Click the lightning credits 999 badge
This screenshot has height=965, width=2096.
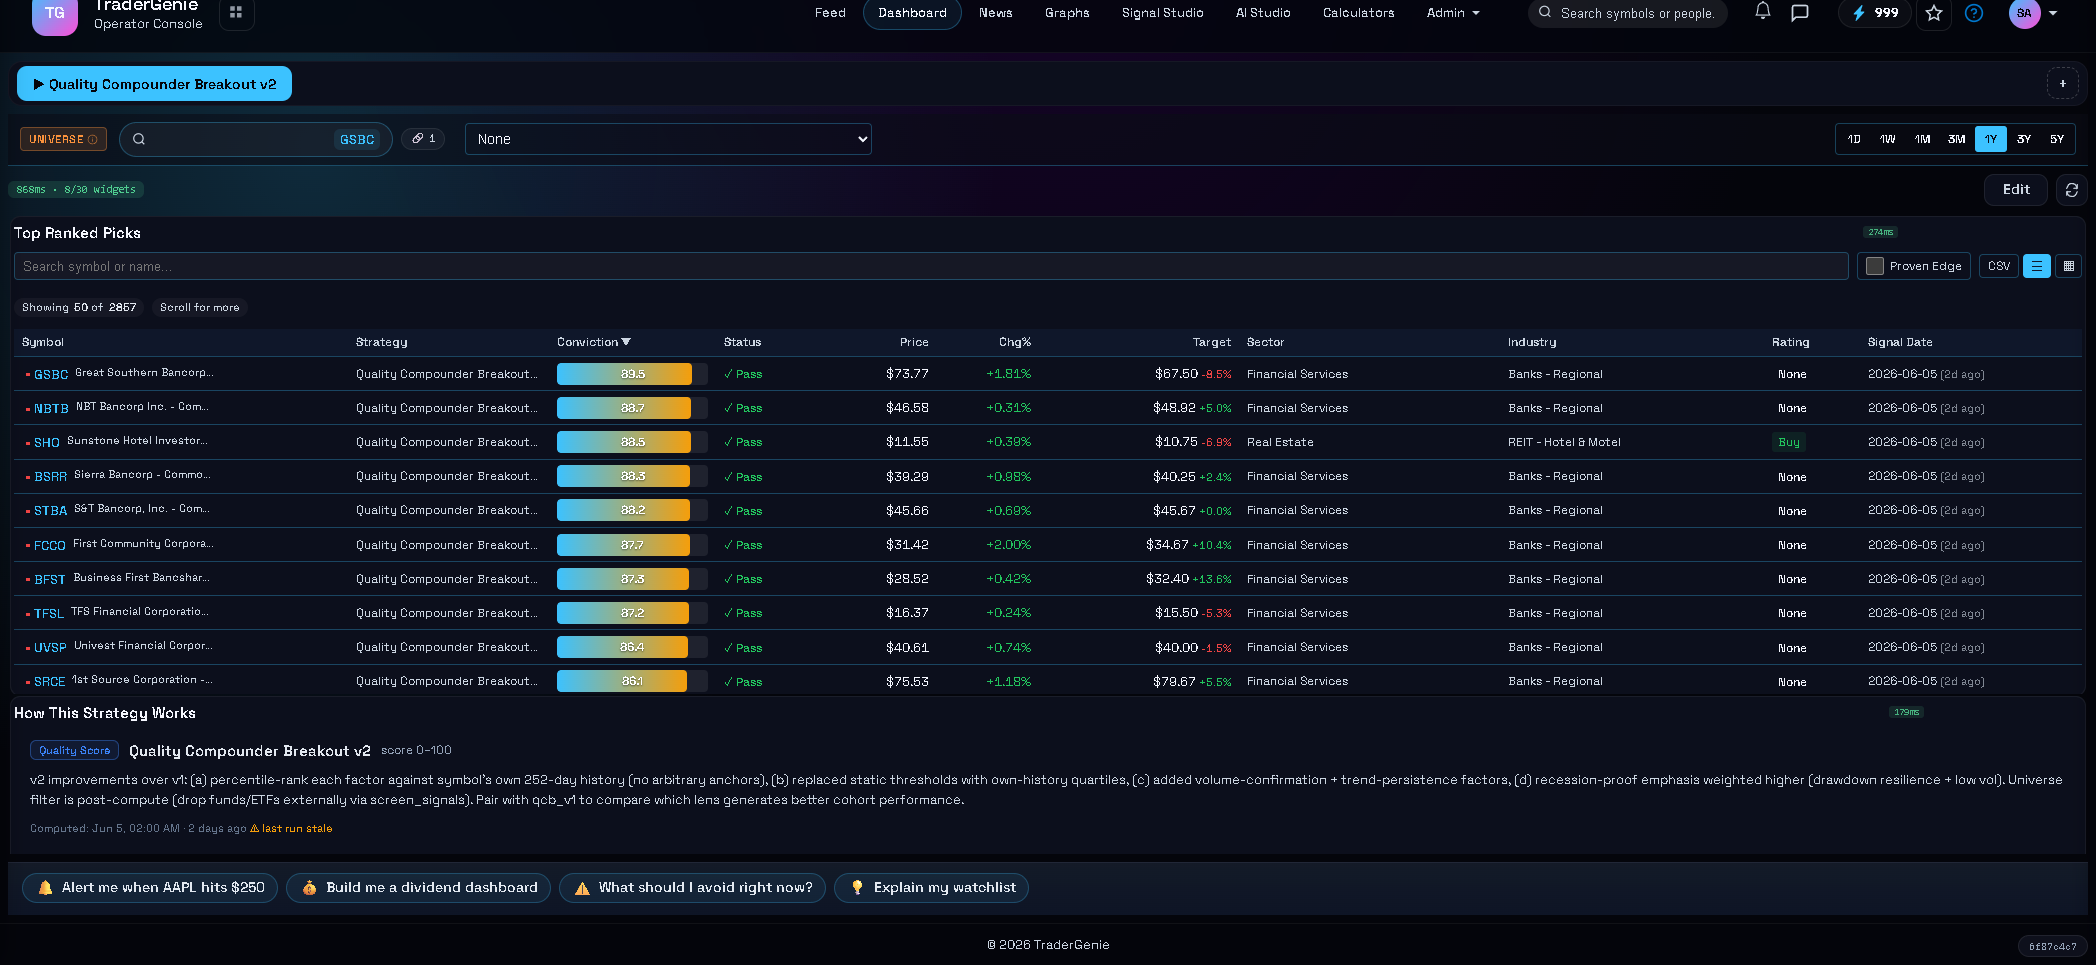pyautogui.click(x=1875, y=13)
